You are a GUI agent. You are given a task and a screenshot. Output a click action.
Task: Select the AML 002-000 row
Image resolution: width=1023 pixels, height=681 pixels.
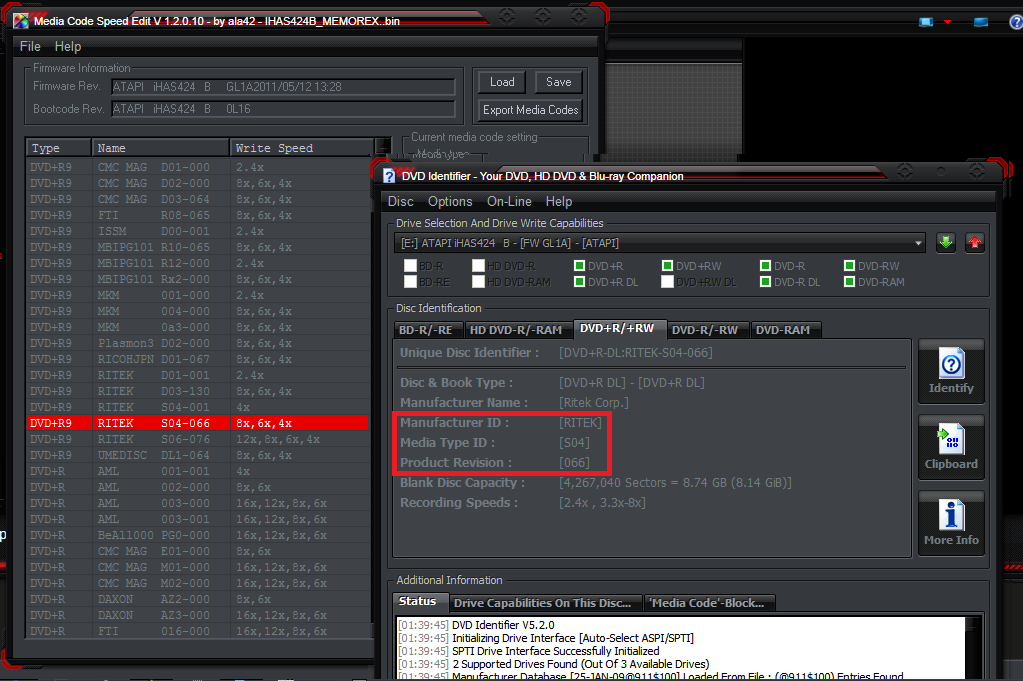coord(198,487)
